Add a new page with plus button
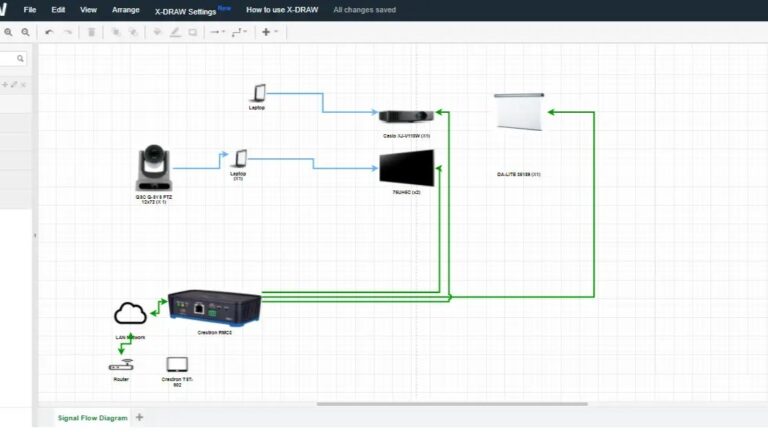768x432 pixels. [x=140, y=417]
